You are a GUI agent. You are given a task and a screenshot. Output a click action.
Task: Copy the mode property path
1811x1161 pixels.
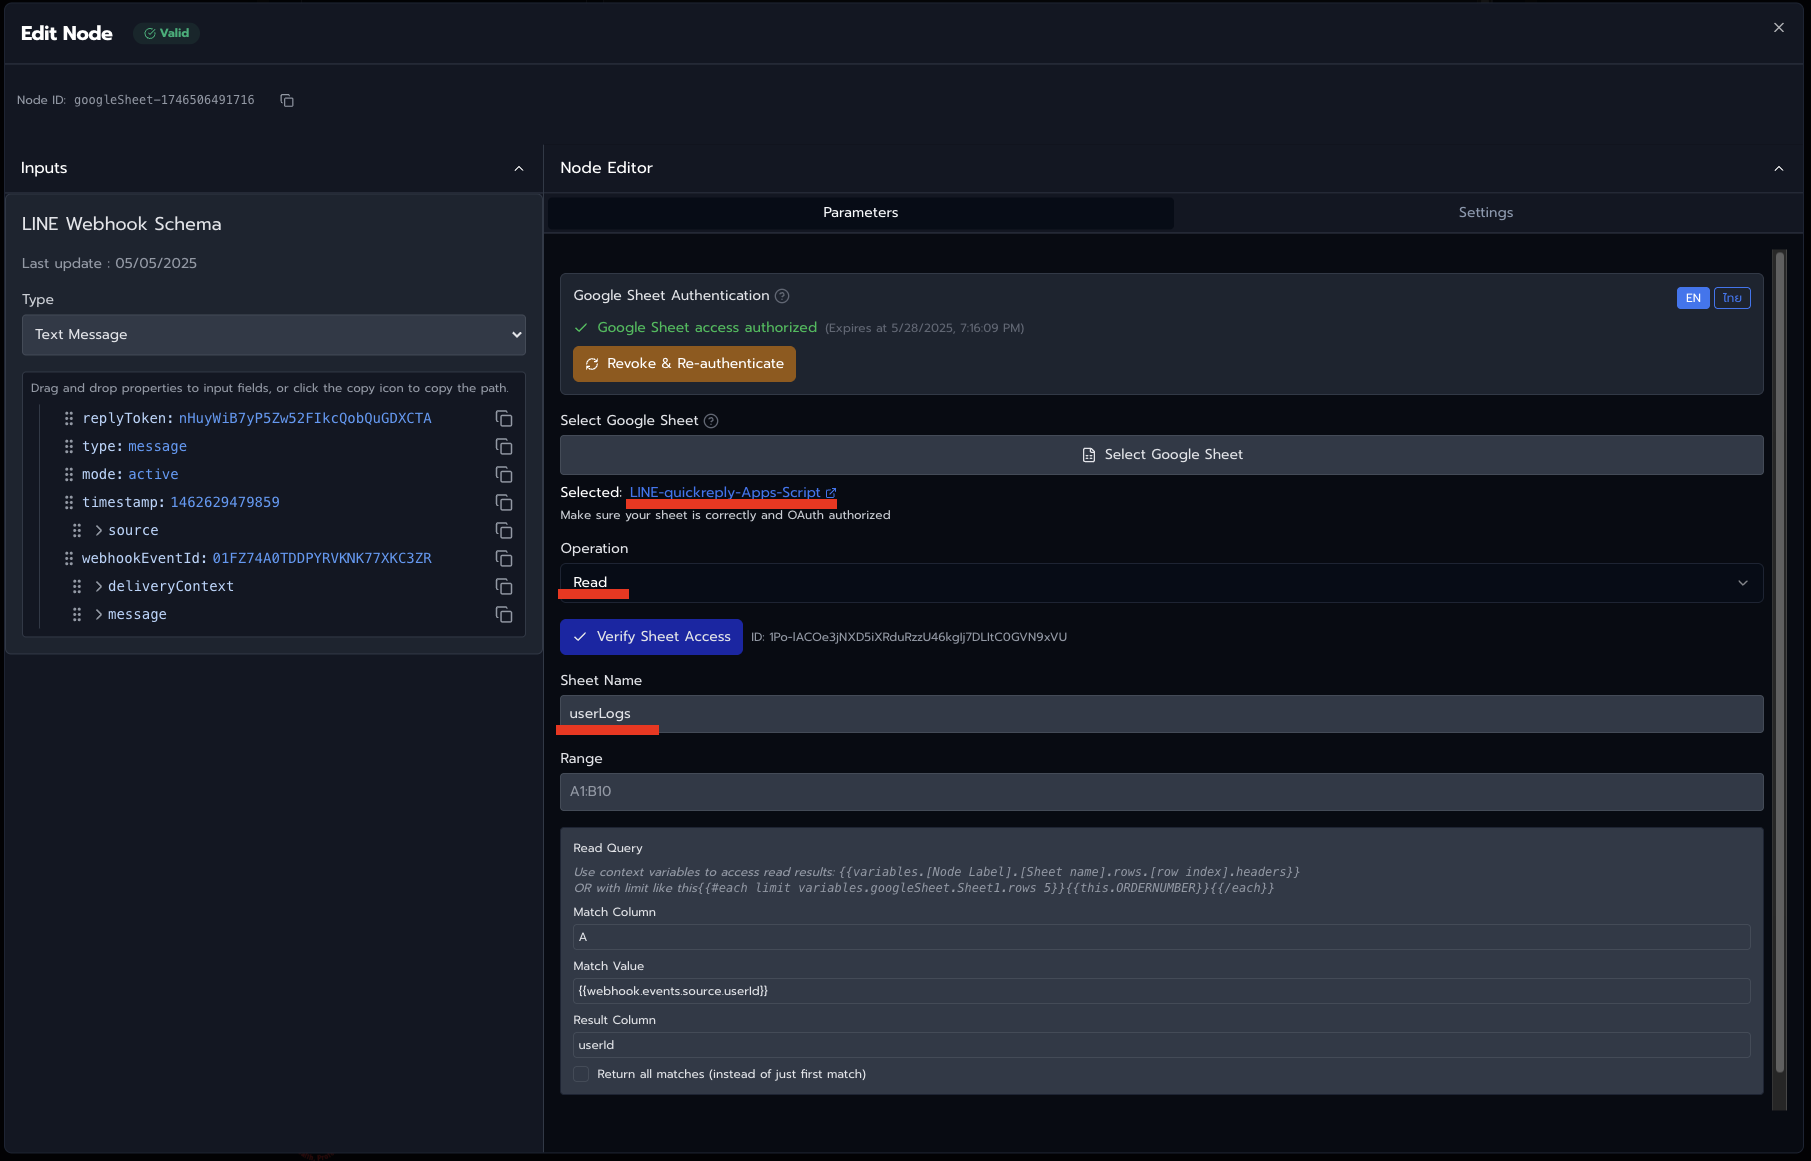point(504,475)
